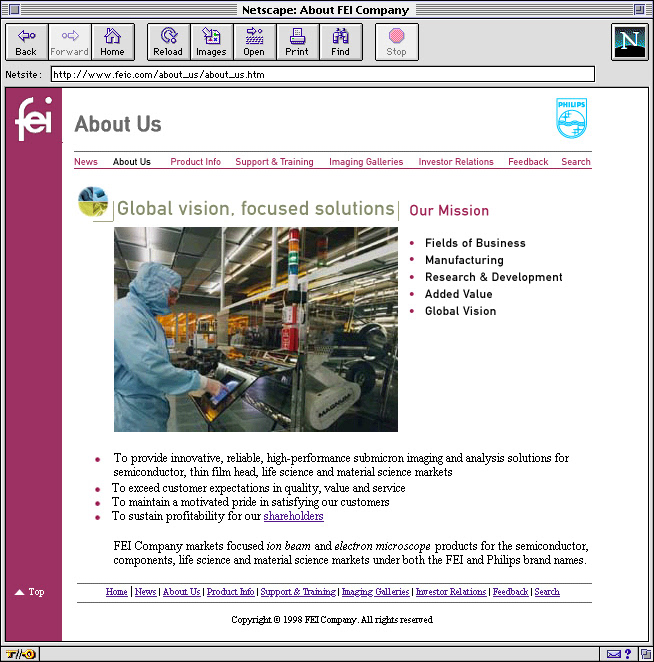Image resolution: width=654 pixels, height=662 pixels.
Task: Open the Manufacturing list item
Action: click(464, 260)
